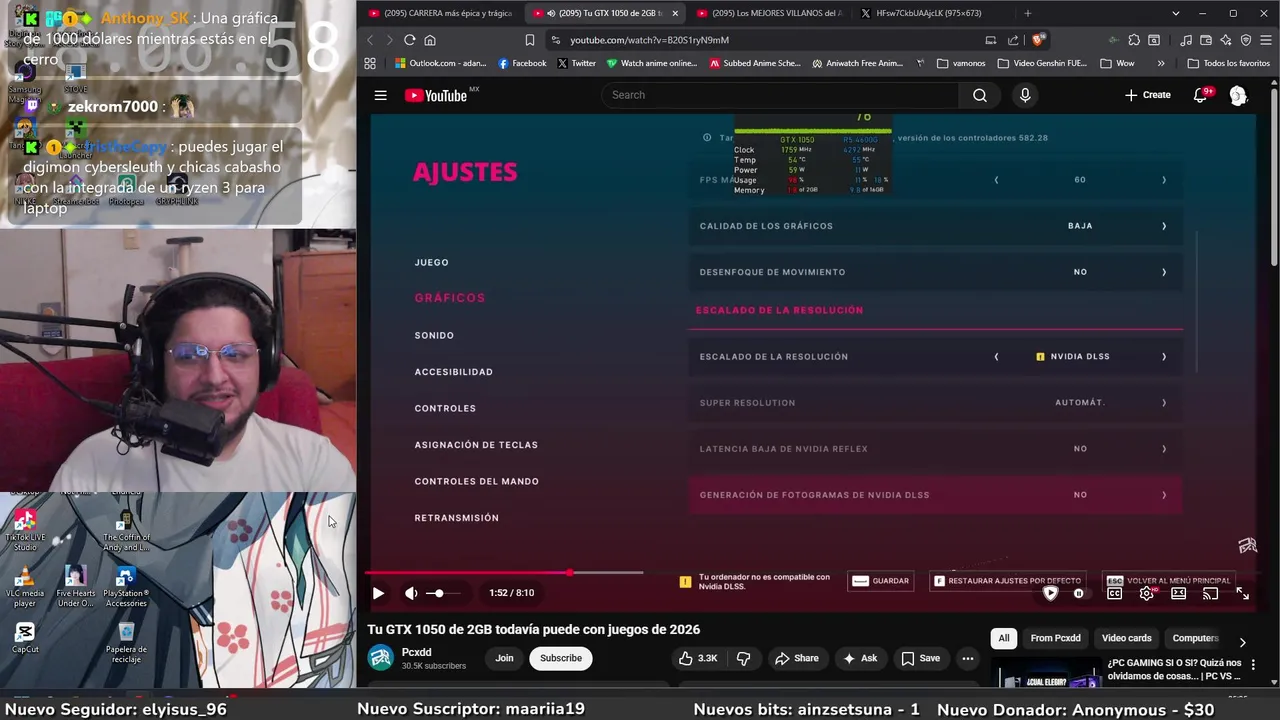Start voice search with the microphone icon
Image resolution: width=1280 pixels, height=720 pixels.
[x=1024, y=95]
